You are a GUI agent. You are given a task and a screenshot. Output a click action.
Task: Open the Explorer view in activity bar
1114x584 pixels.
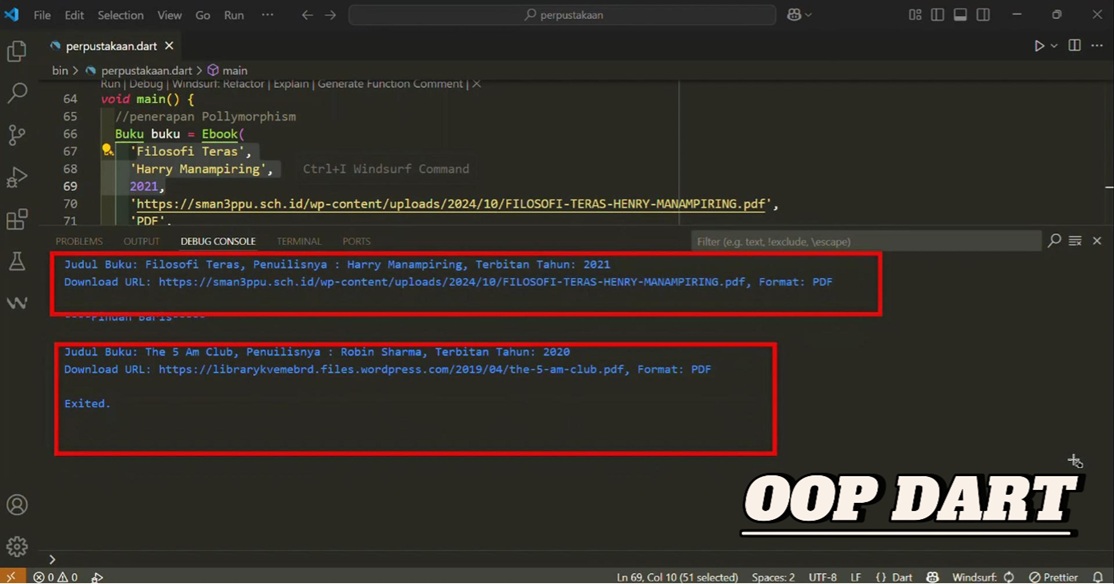16,51
